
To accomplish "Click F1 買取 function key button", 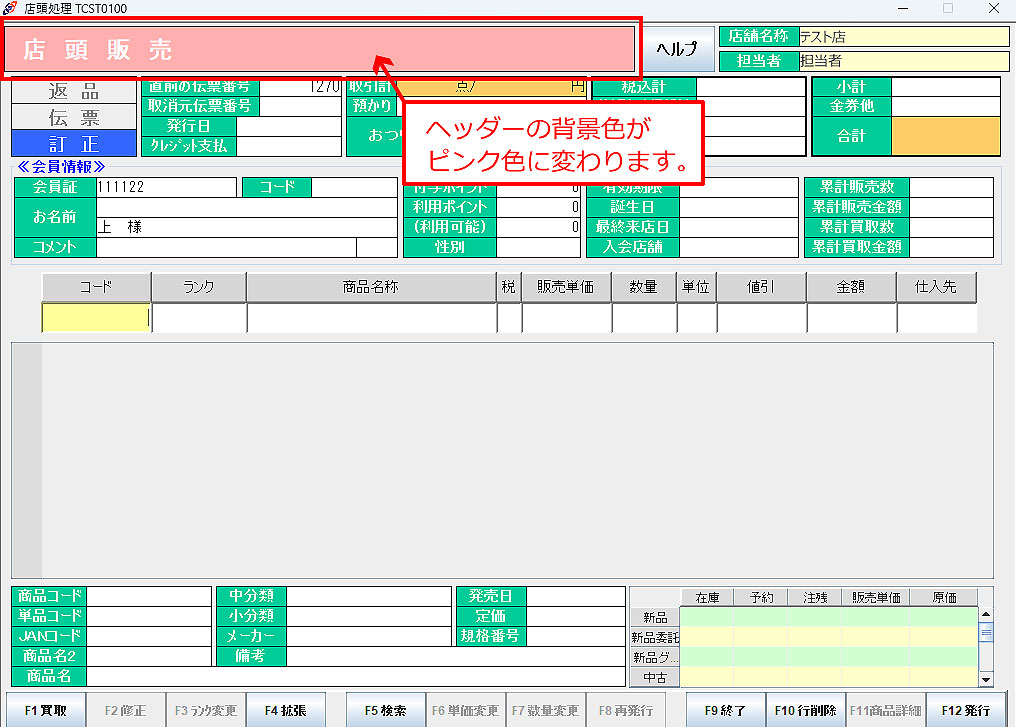I will (x=46, y=710).
